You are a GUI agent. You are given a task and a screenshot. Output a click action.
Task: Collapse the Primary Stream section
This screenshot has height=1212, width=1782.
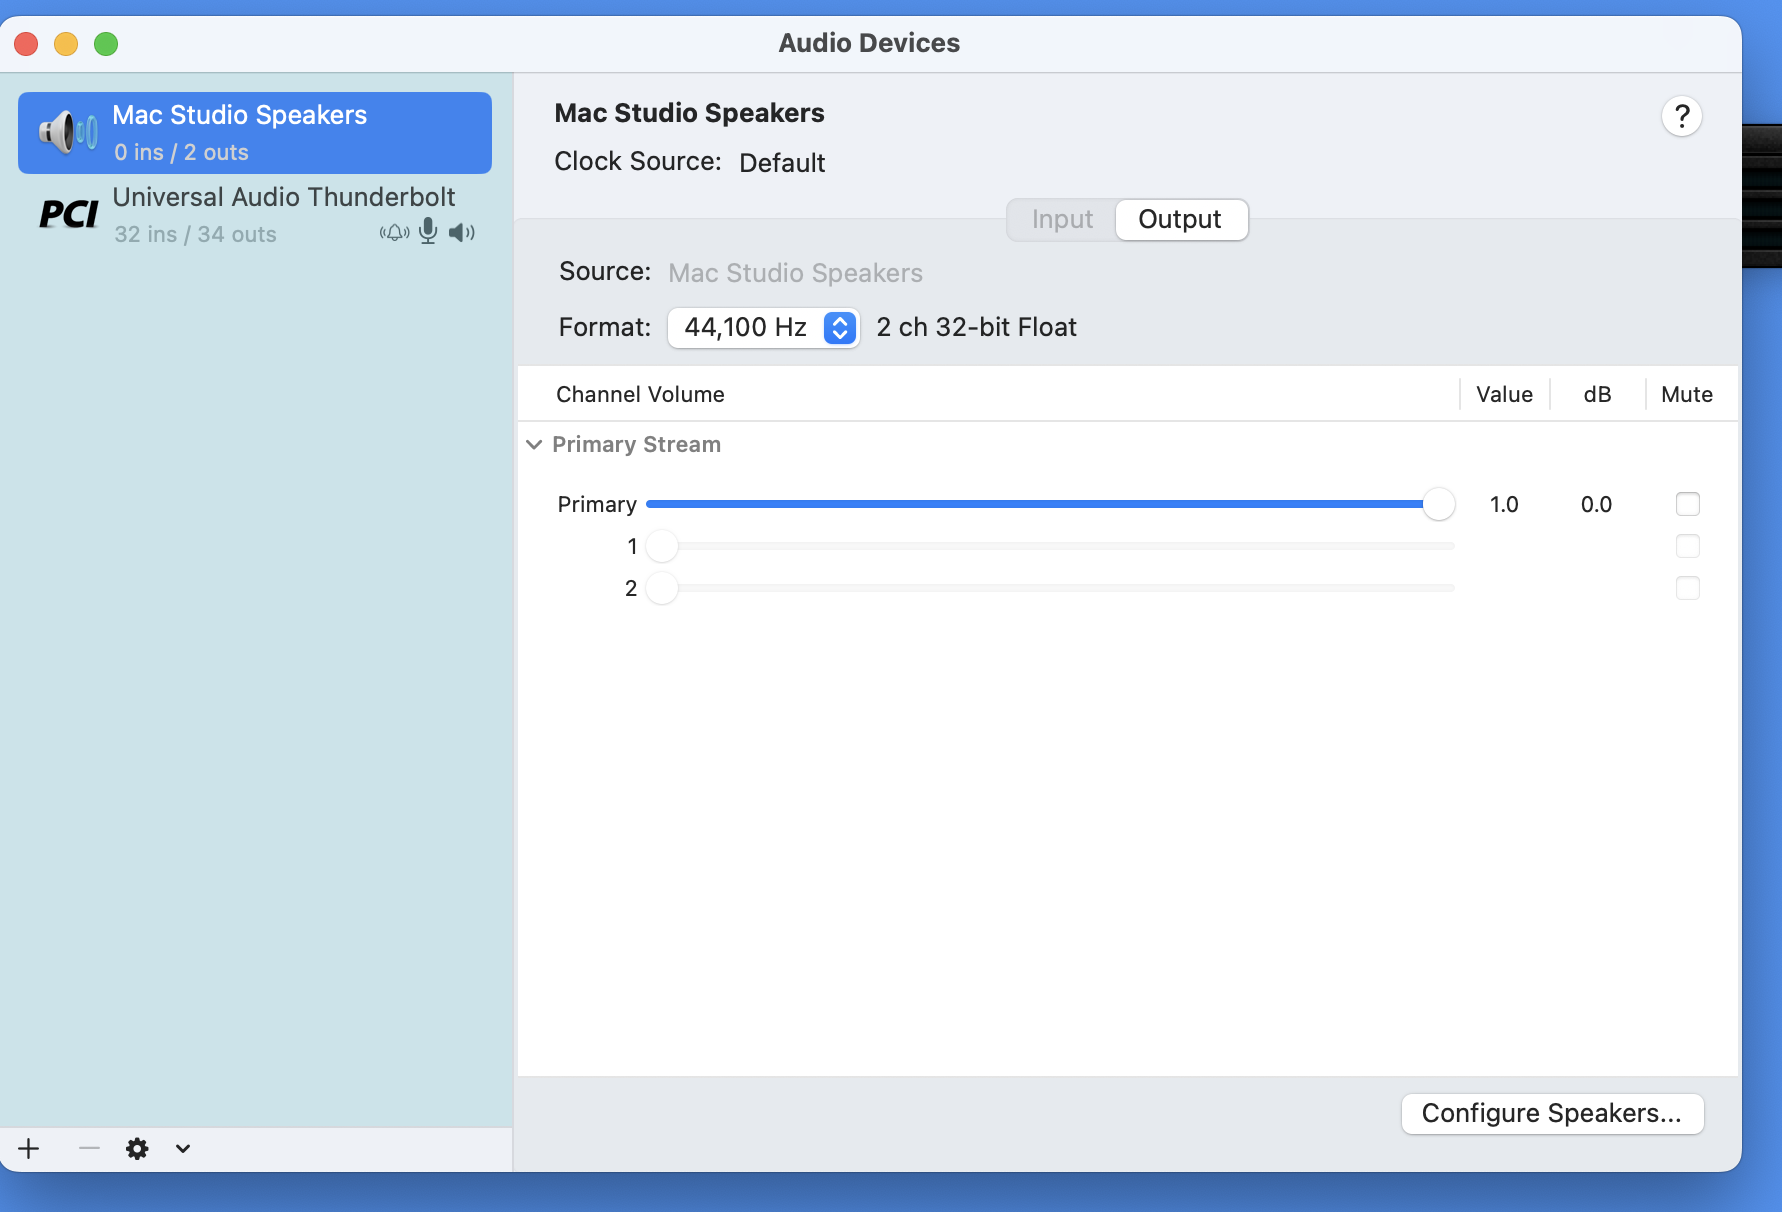(x=534, y=444)
